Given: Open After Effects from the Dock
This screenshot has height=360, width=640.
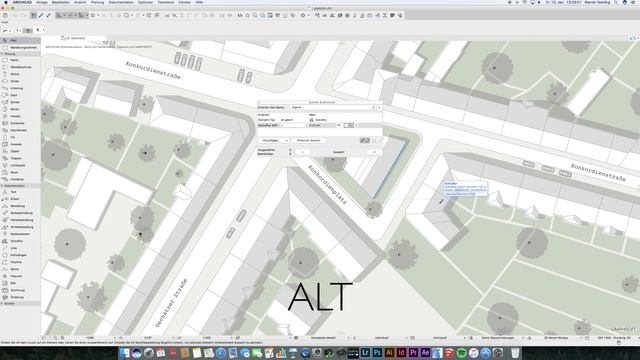Looking at the screenshot, I should 425,353.
